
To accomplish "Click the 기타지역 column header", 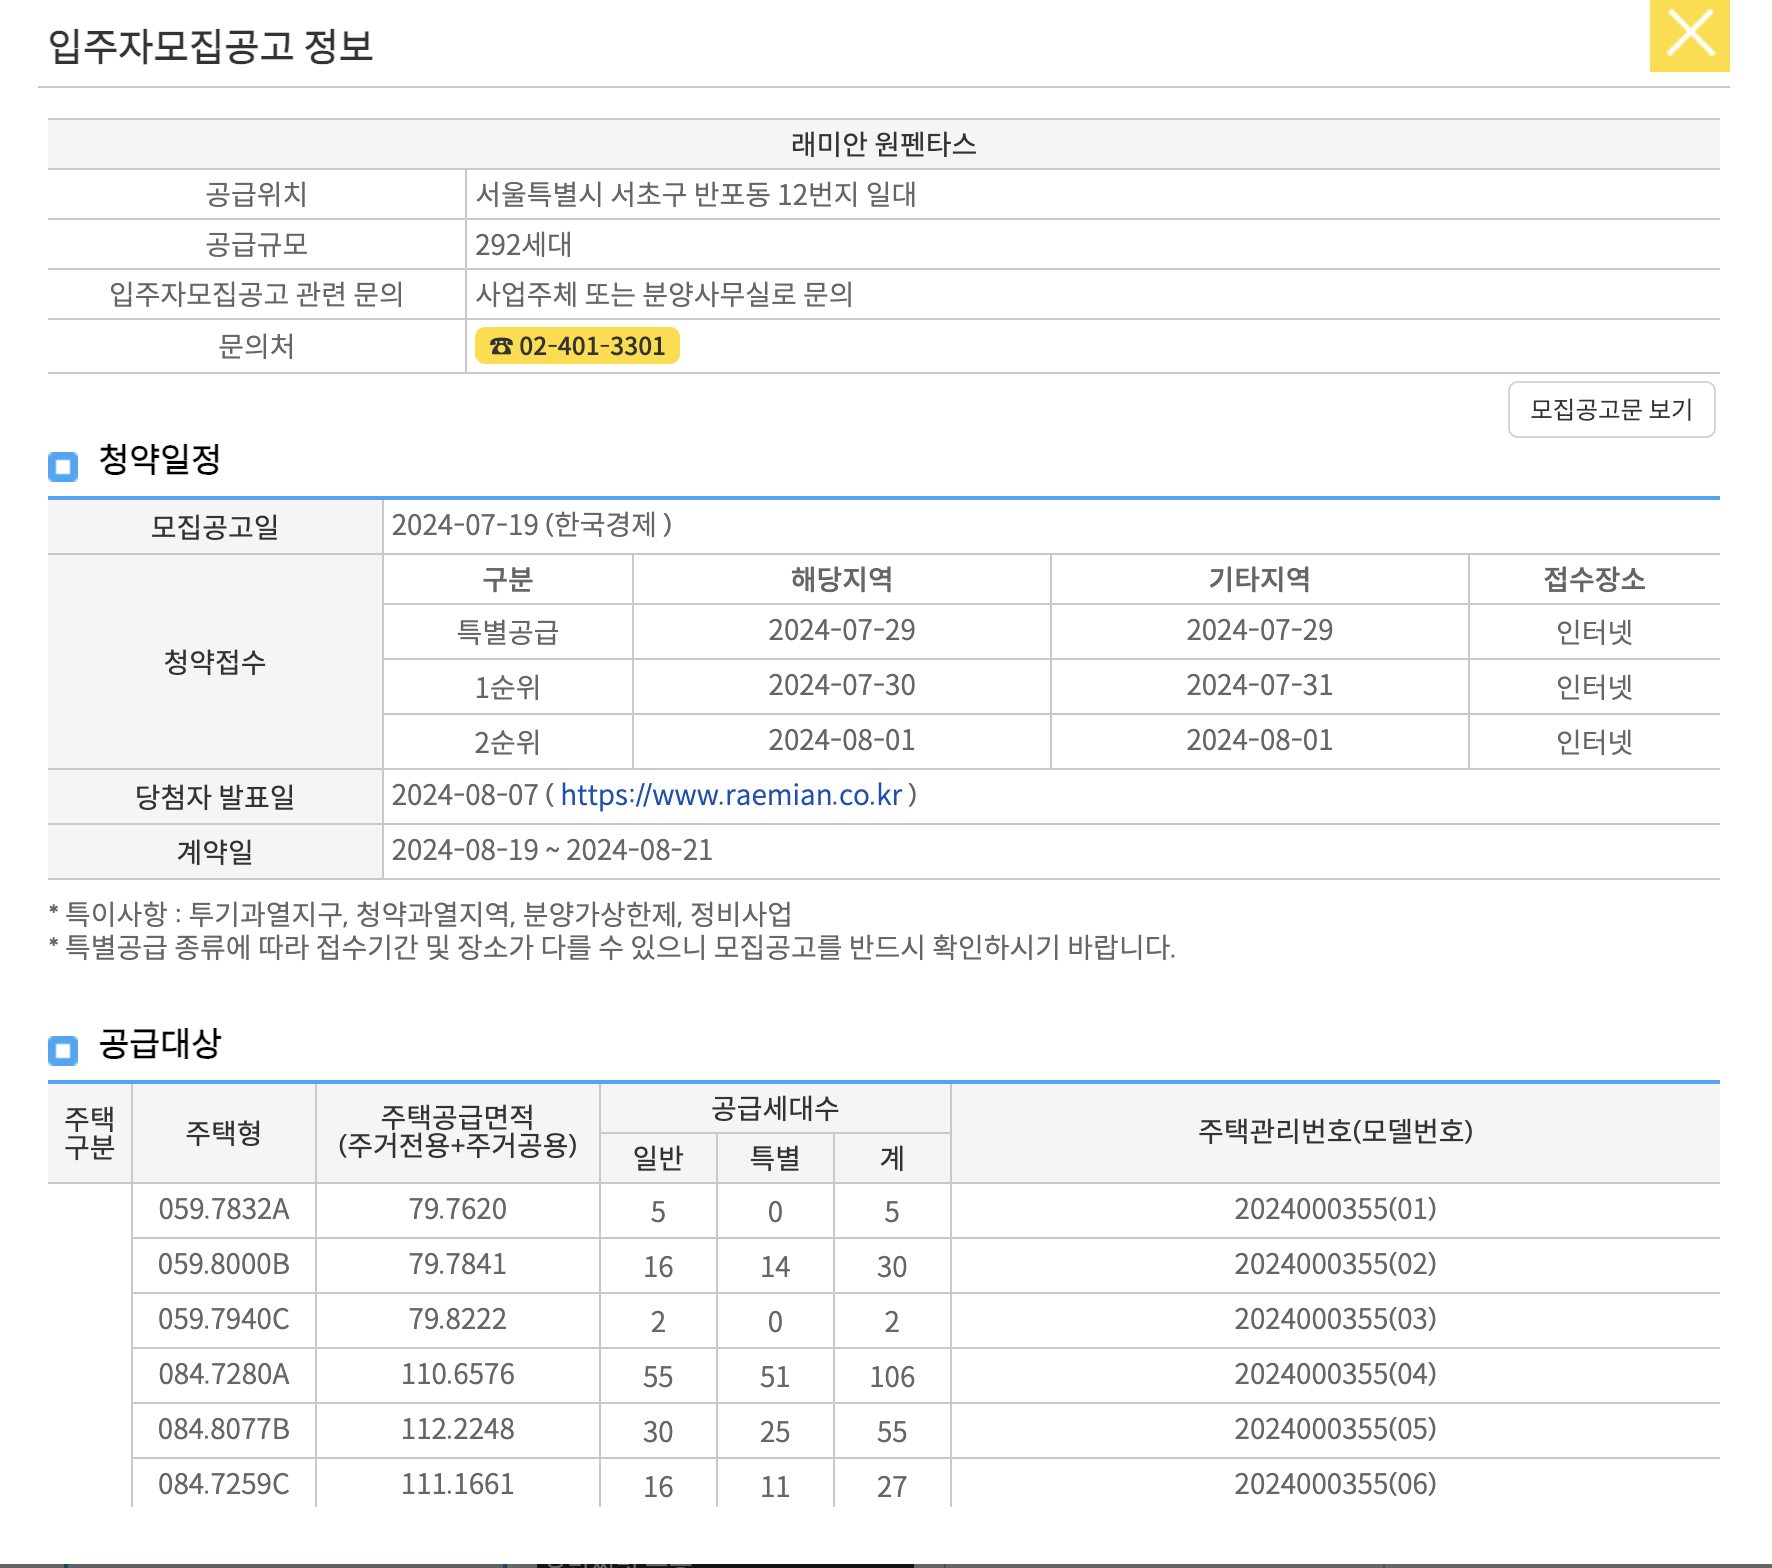I will coord(1259,579).
